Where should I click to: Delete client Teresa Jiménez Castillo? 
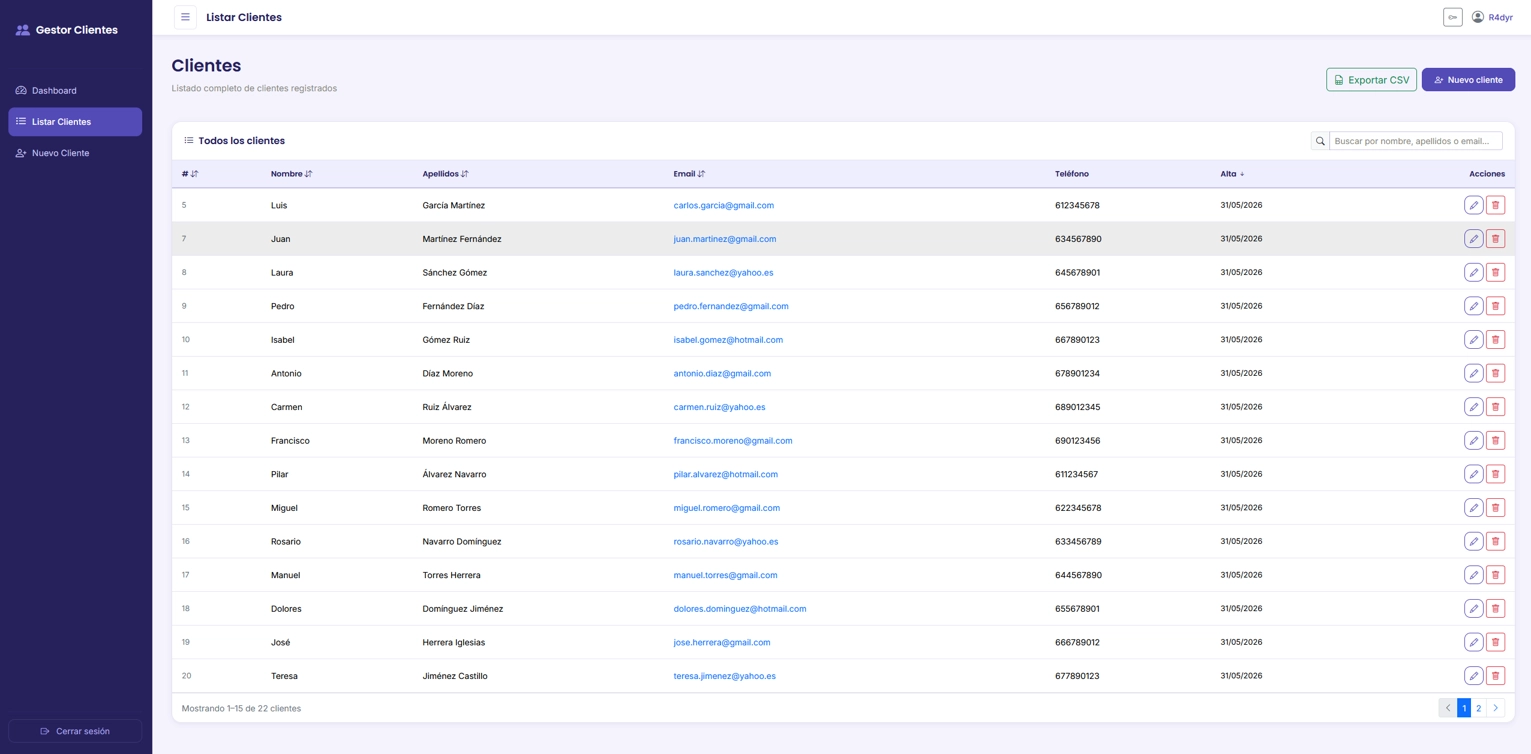[x=1496, y=676]
